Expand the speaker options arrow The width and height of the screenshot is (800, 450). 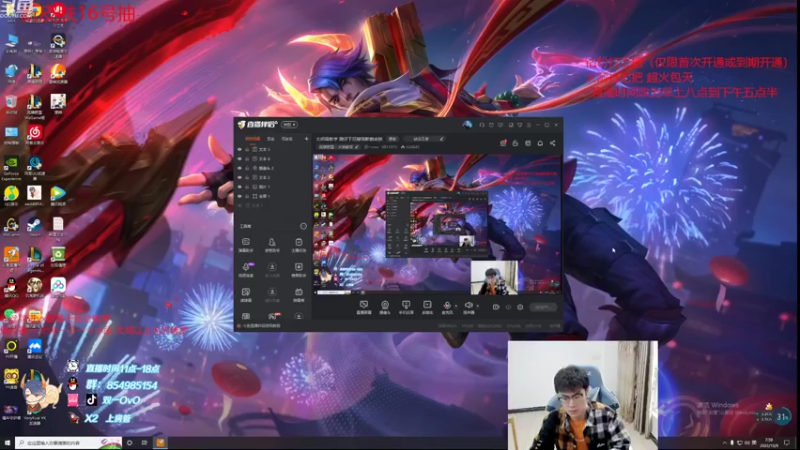[x=478, y=306]
